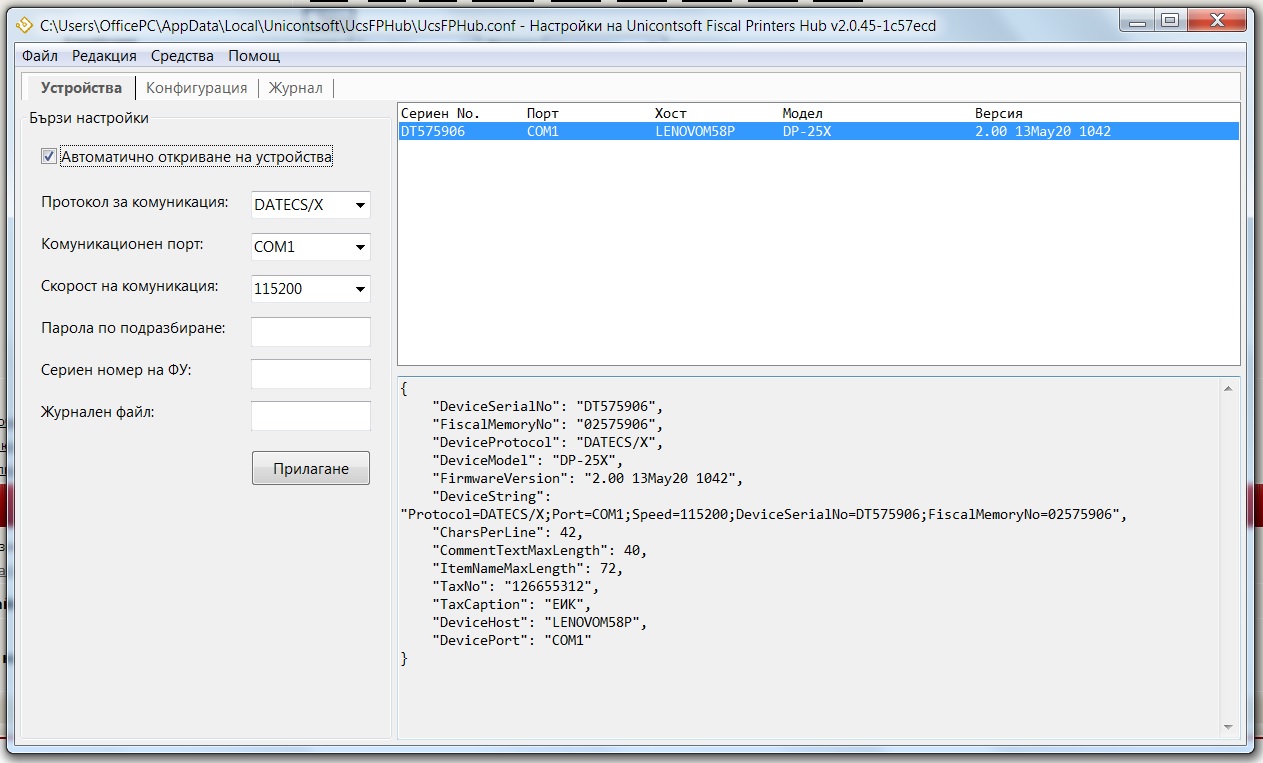Click the "CommentTextMaxLength": 40 line
This screenshot has height=763, width=1263.
point(540,550)
